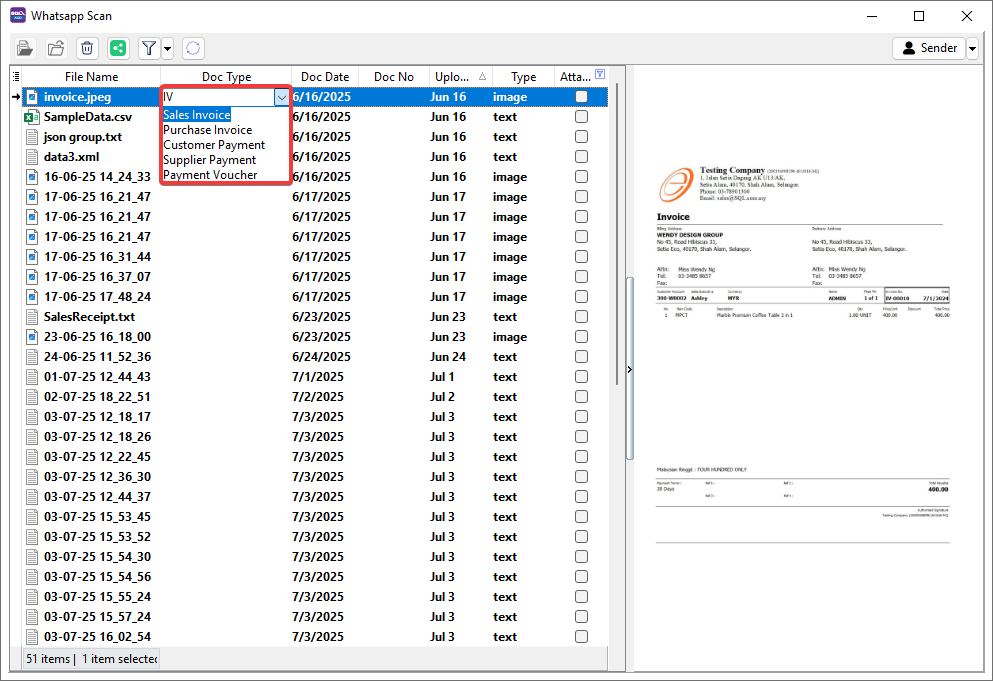The width and height of the screenshot is (993, 681).
Task: Sort by the Doc Date column header
Action: (x=325, y=77)
